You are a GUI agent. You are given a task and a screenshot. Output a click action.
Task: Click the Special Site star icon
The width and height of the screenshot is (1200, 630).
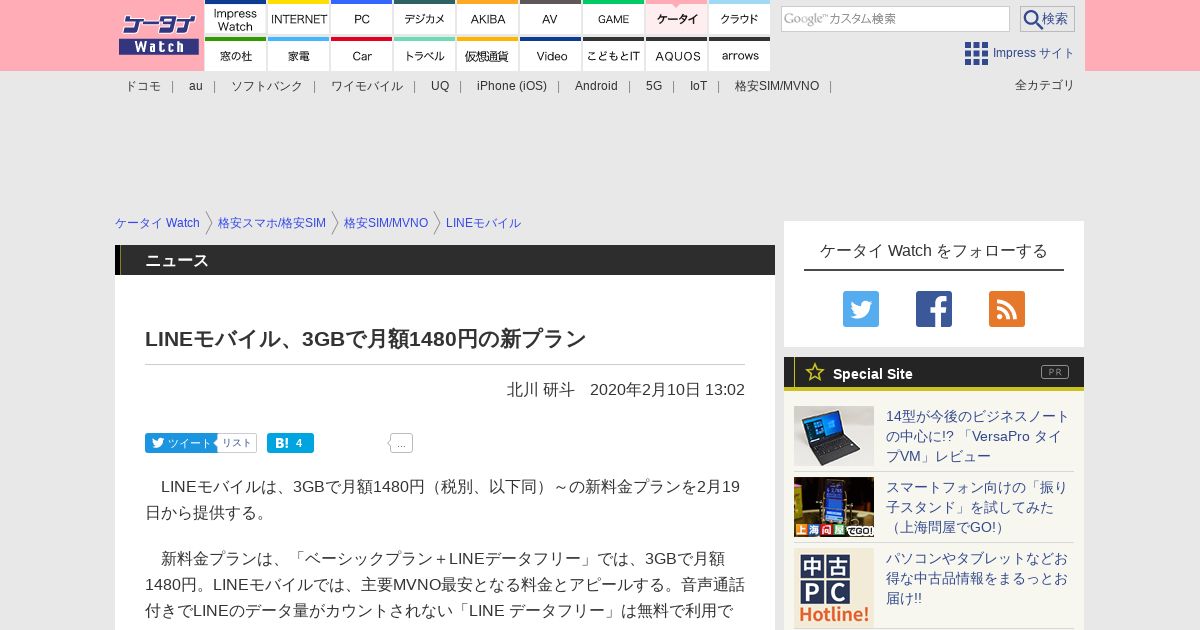815,372
